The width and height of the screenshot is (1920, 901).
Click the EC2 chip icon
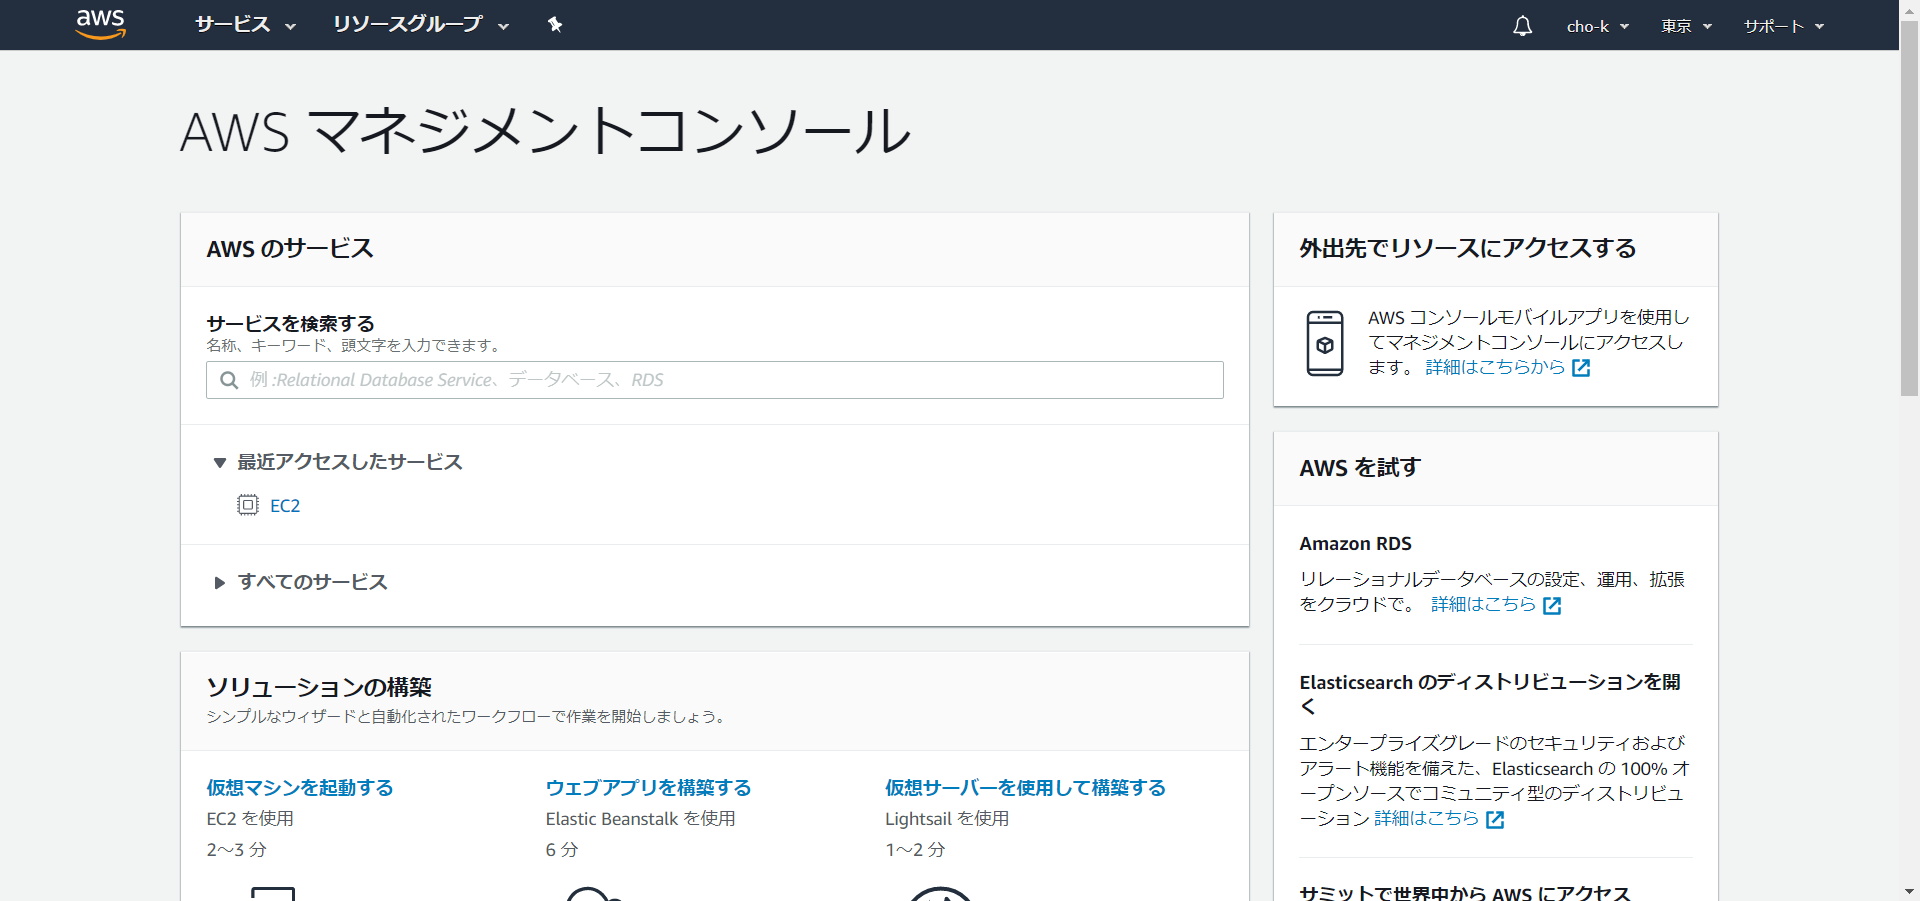tap(247, 505)
